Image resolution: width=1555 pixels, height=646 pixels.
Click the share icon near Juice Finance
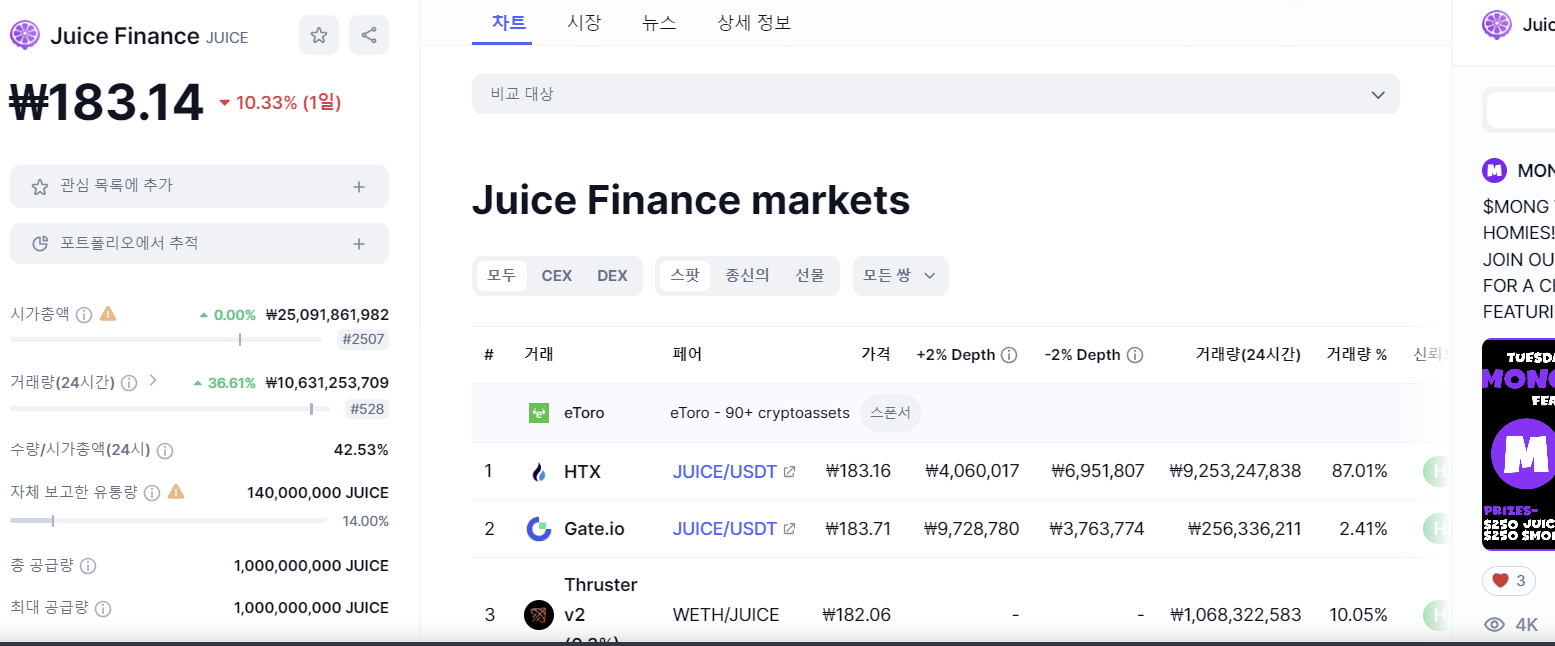tap(369, 36)
